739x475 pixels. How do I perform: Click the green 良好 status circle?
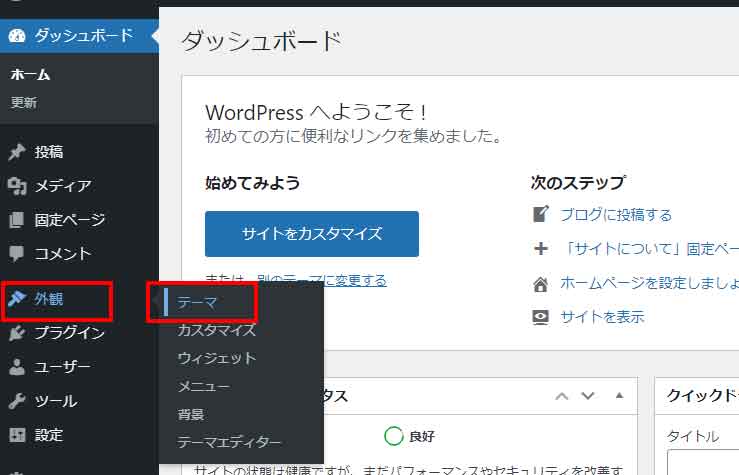click(394, 436)
